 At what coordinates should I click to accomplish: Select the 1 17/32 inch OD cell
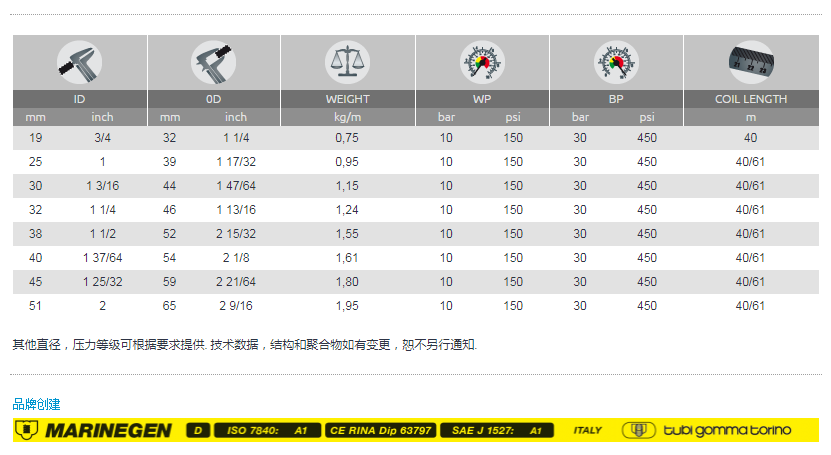click(x=236, y=162)
